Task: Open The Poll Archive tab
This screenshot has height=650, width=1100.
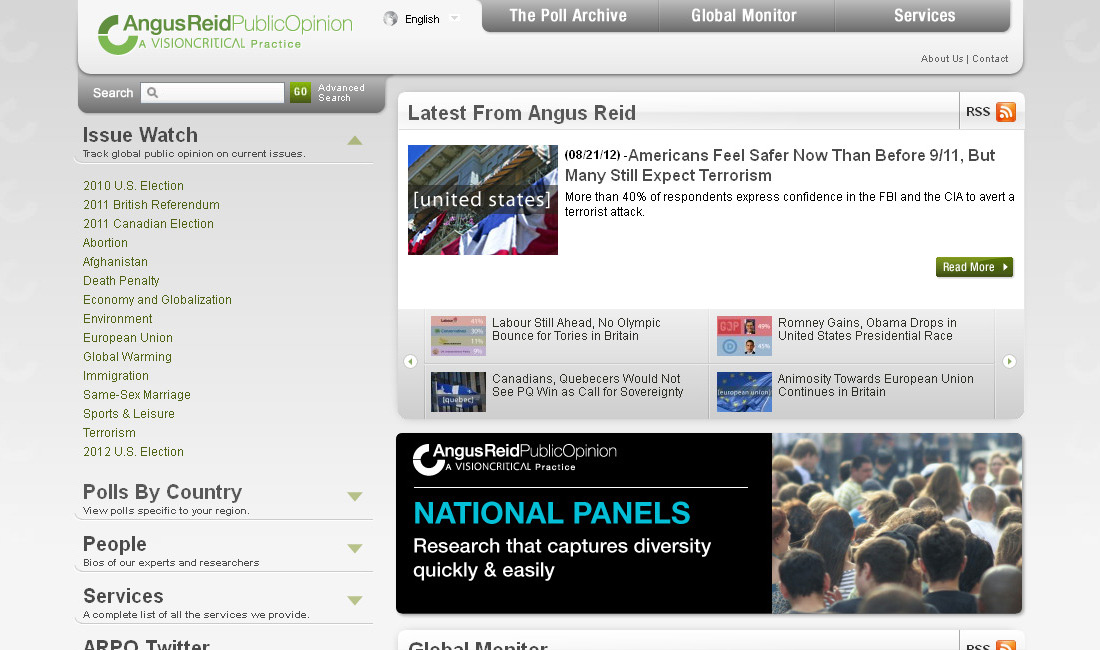Action: point(568,15)
